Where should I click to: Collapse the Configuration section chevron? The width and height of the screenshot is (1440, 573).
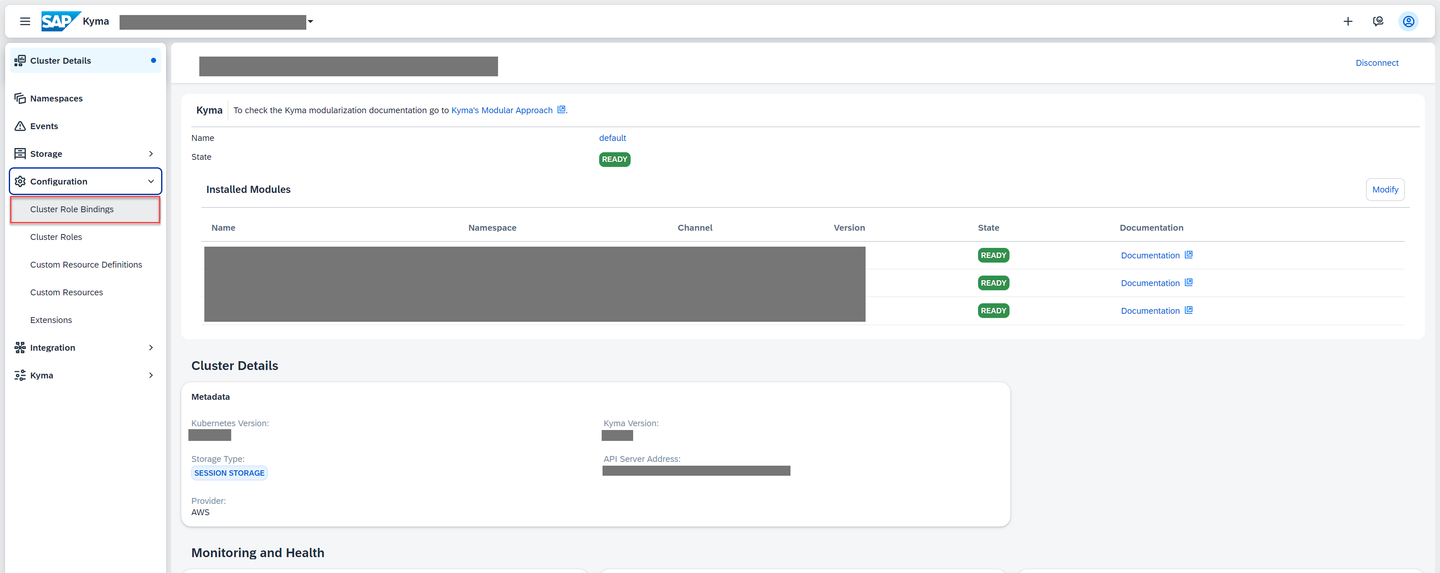pos(151,181)
